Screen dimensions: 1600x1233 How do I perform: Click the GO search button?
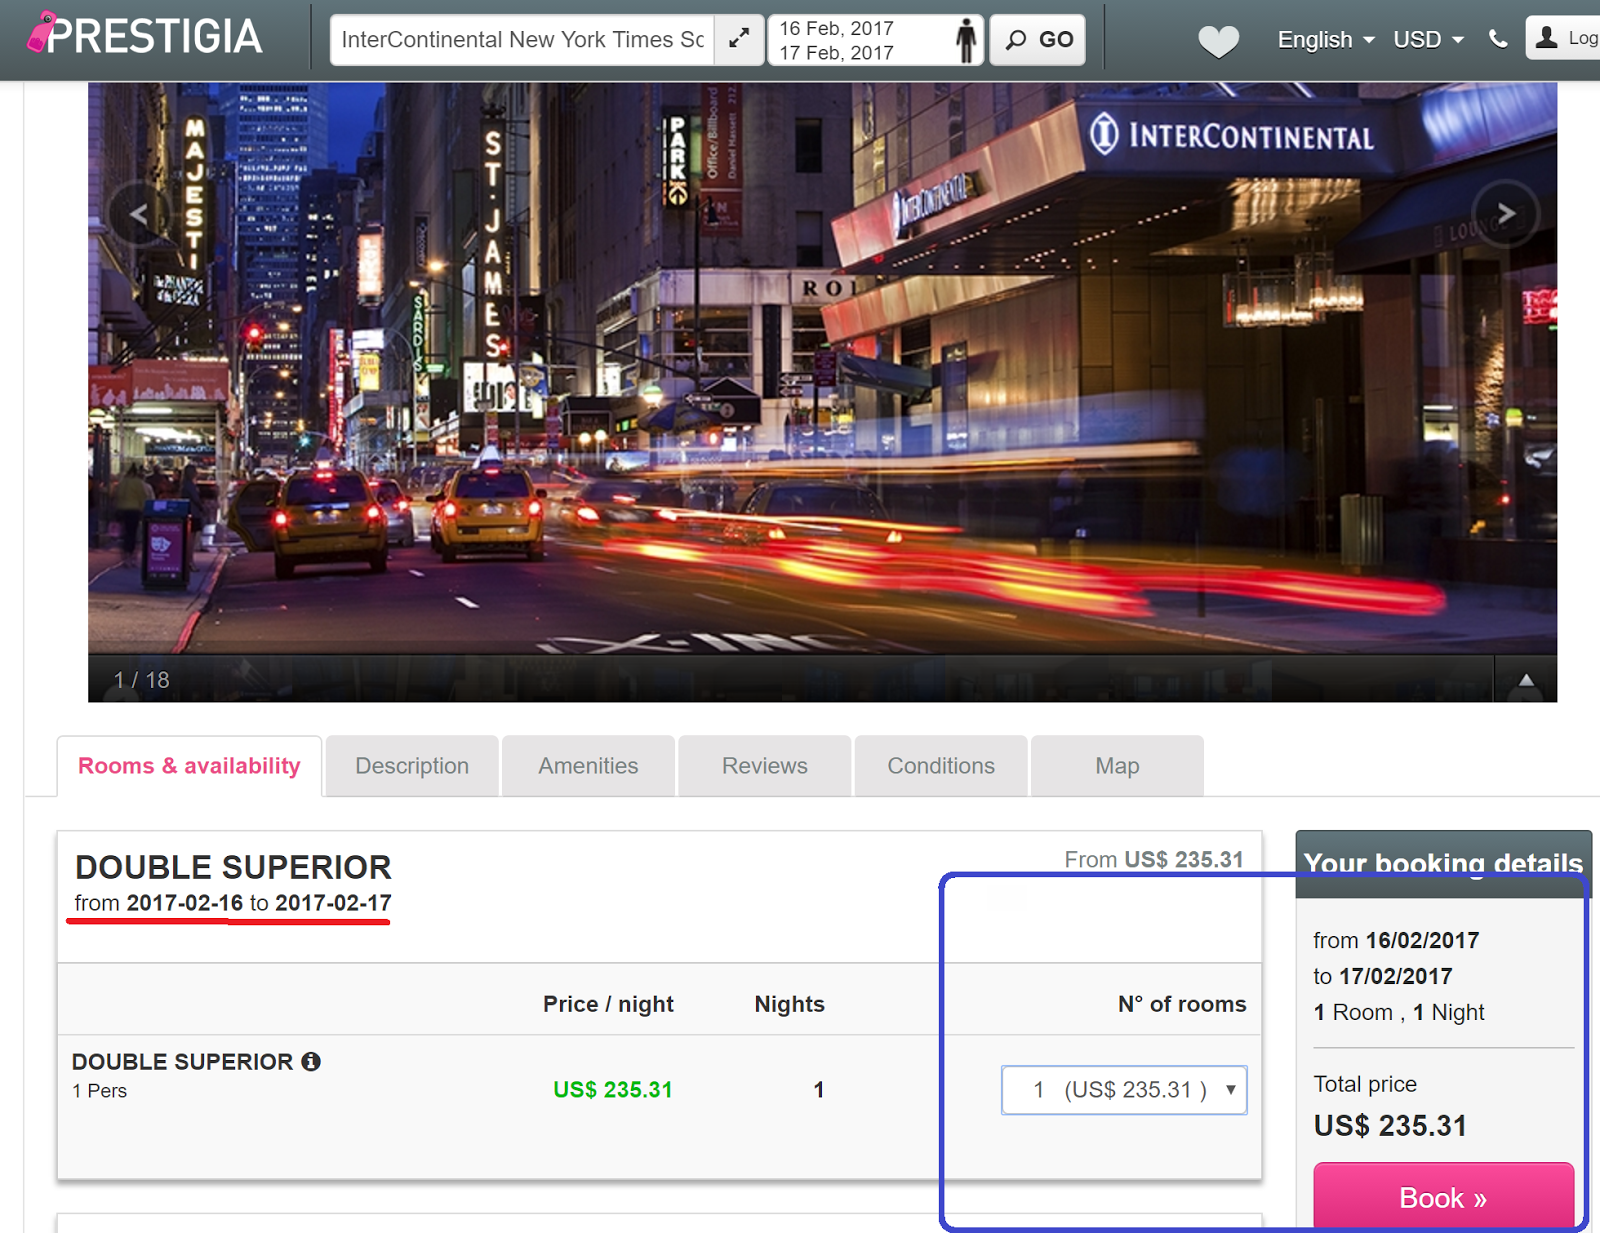coord(1038,40)
